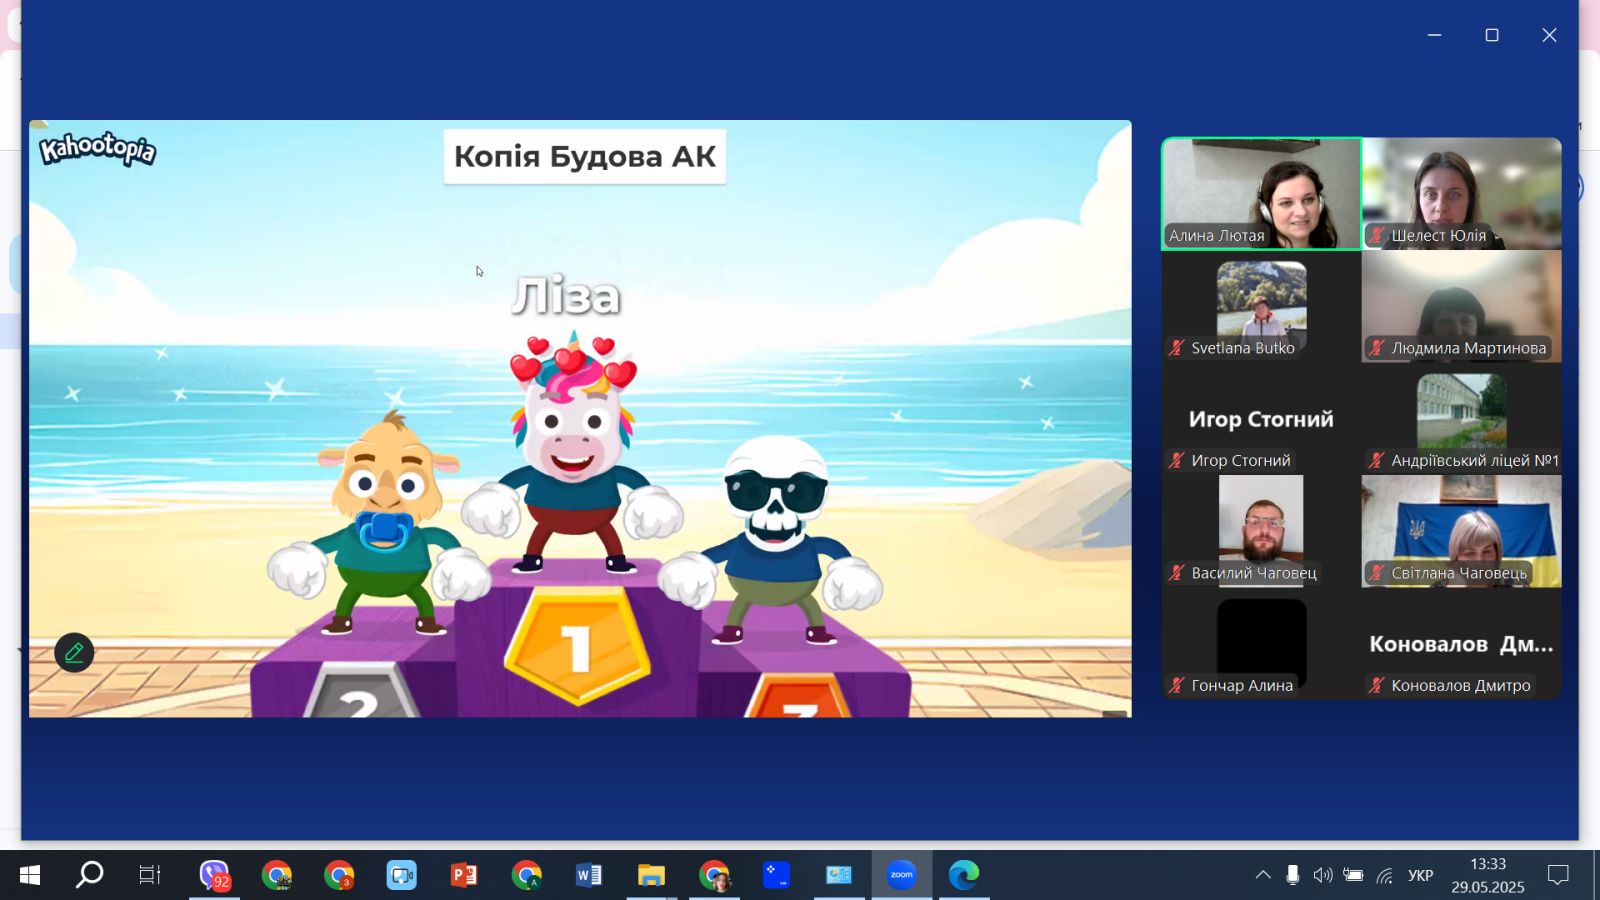Click the muted mic icon beside Коновалов Дмитро label
The image size is (1600, 900).
(1377, 685)
